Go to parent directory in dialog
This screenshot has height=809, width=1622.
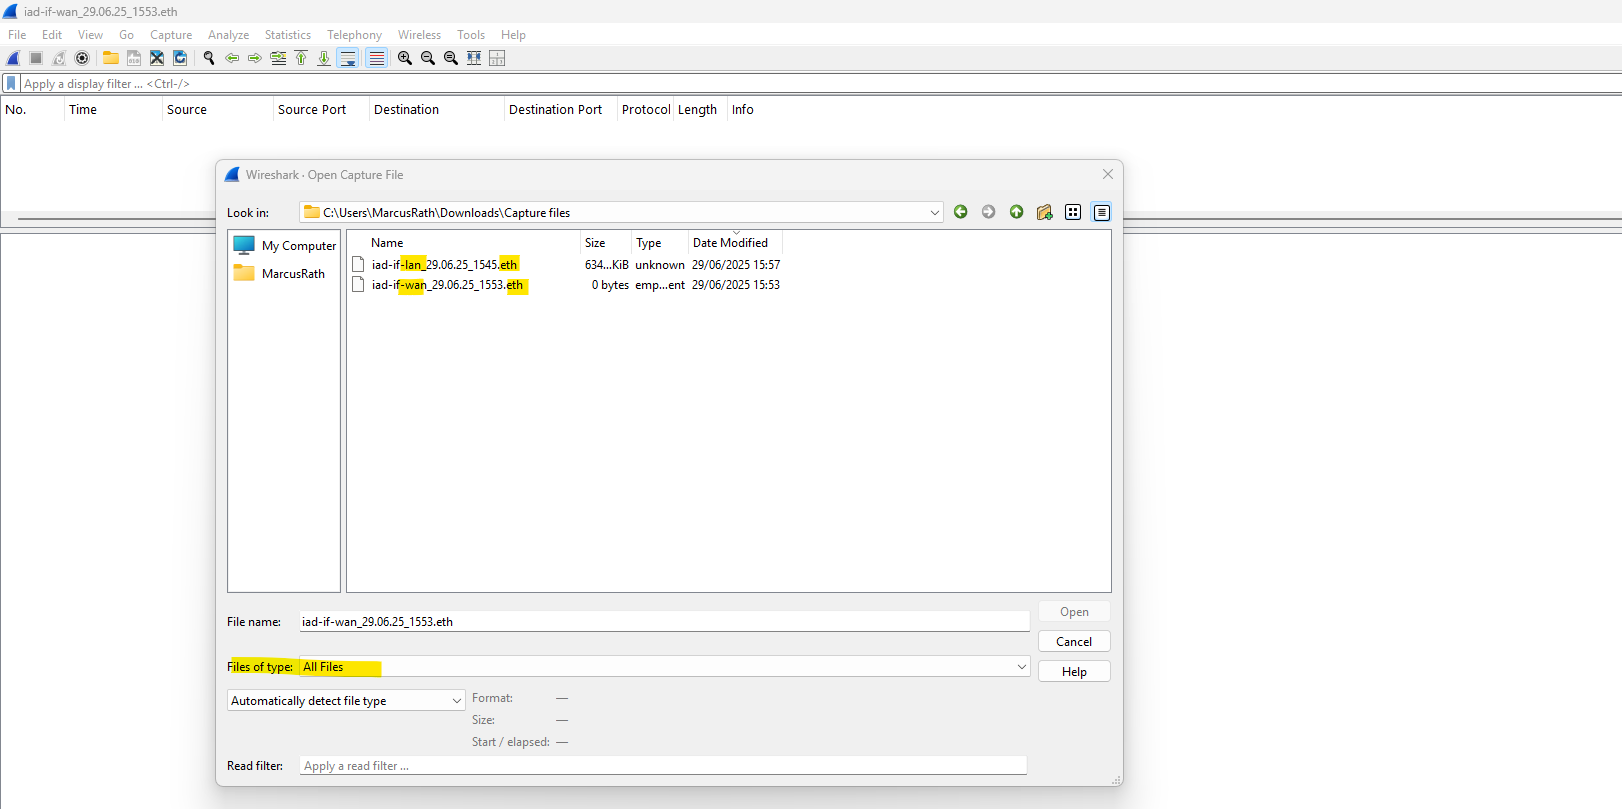click(x=1017, y=212)
